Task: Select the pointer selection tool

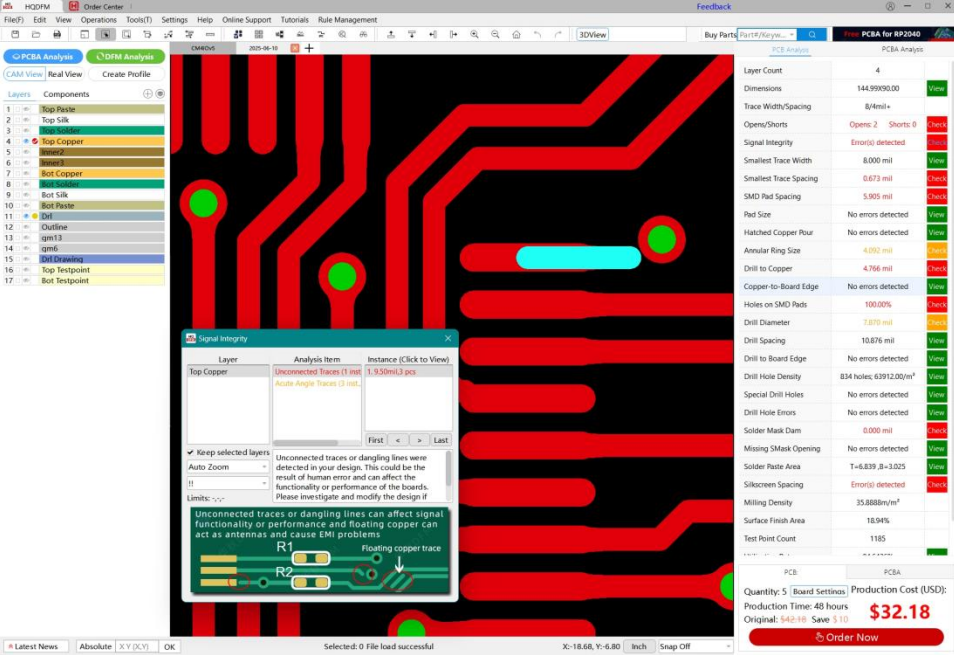Action: pos(105,34)
